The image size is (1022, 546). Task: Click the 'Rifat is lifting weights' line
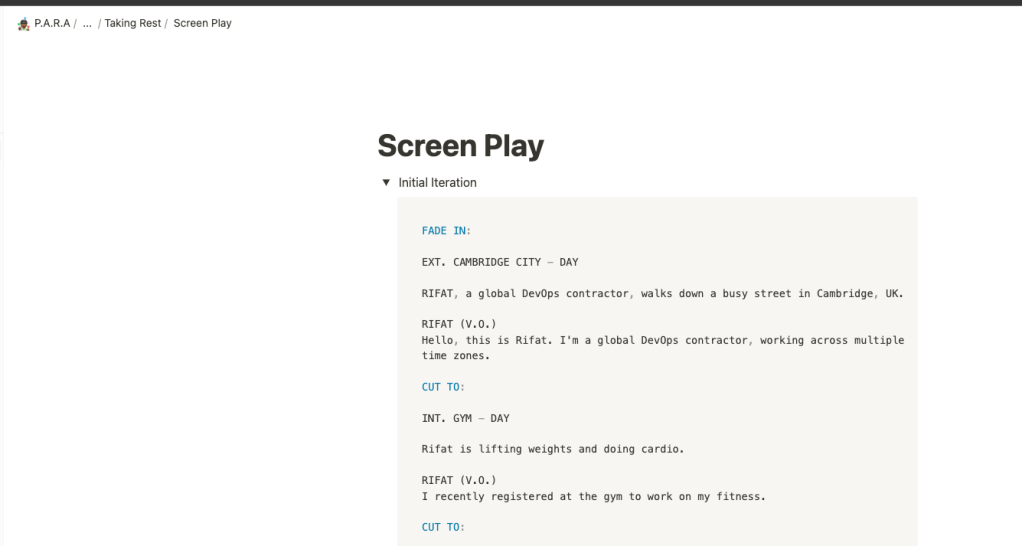click(553, 449)
